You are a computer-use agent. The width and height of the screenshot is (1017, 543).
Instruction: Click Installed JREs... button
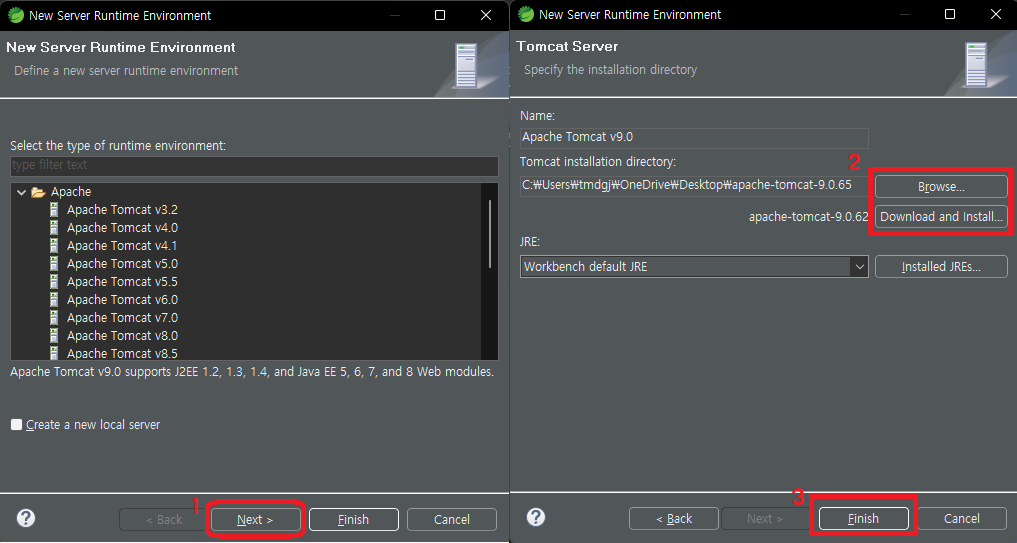tap(941, 267)
